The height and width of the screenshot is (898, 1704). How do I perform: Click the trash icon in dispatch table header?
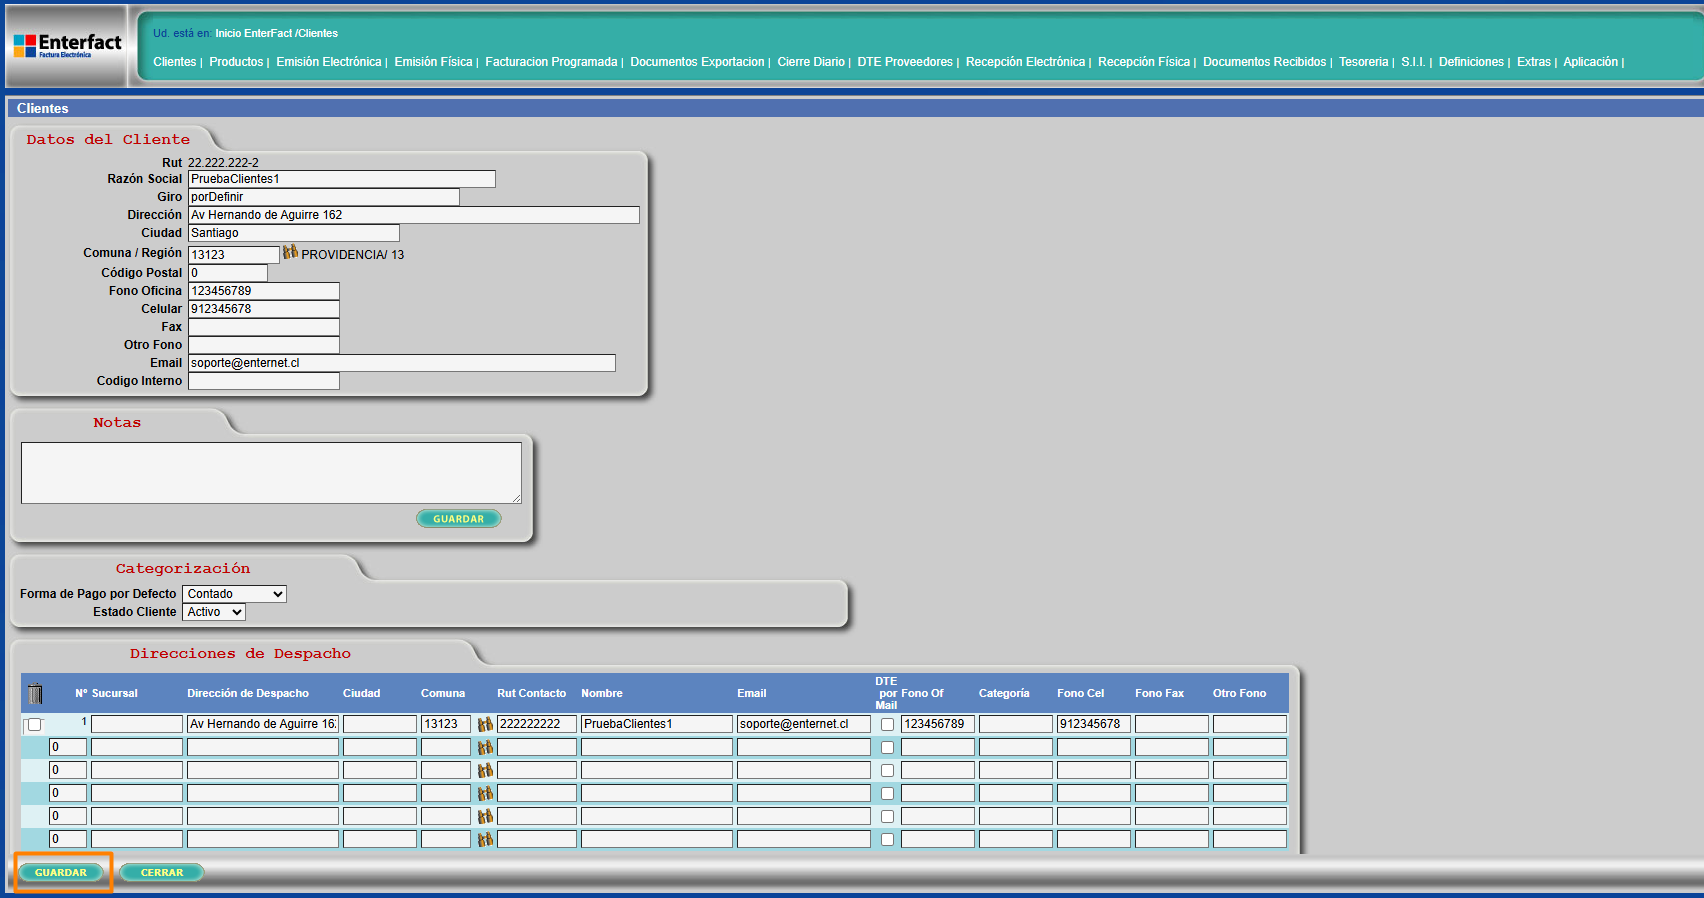35,693
